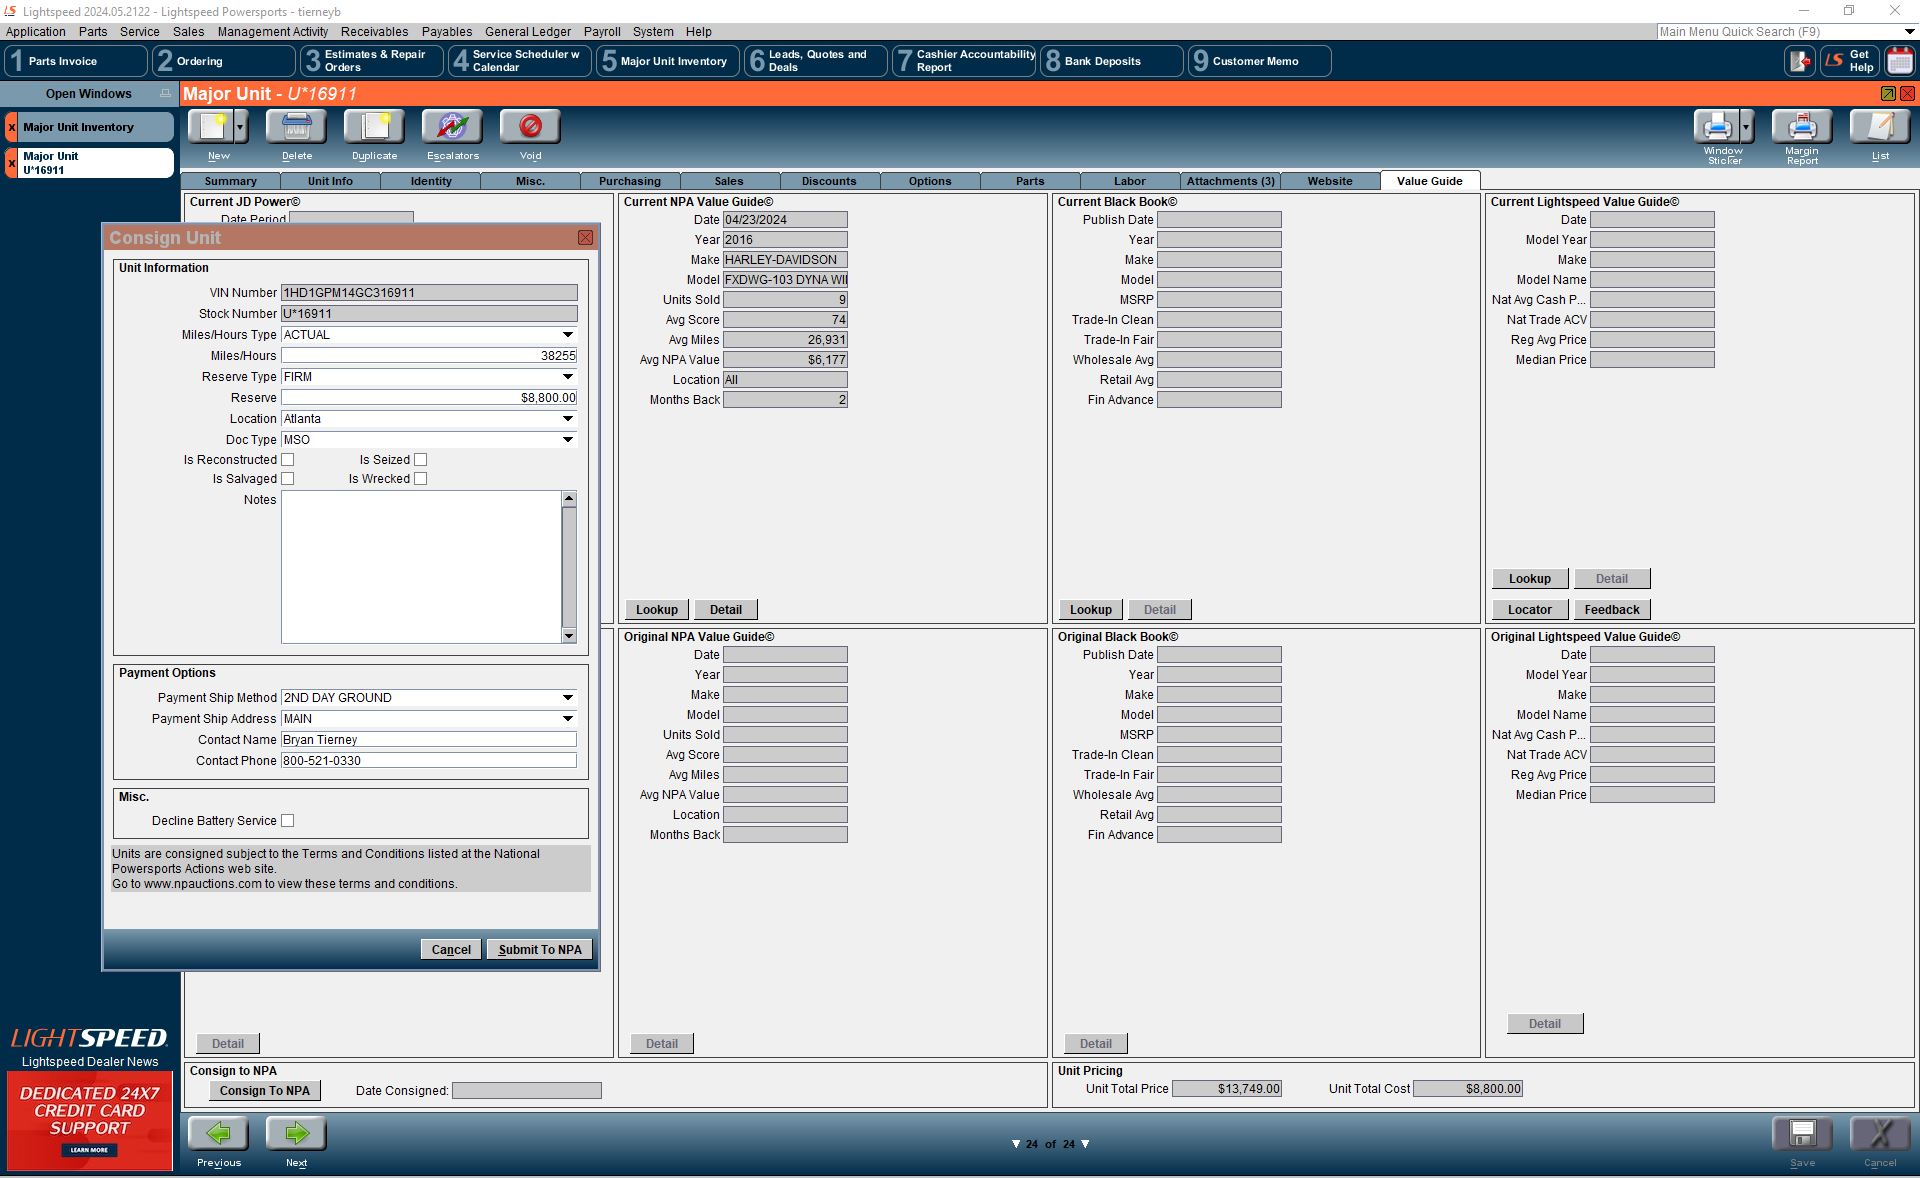The height and width of the screenshot is (1178, 1920).
Task: Click the credit card support ad banner
Action: (x=89, y=1121)
